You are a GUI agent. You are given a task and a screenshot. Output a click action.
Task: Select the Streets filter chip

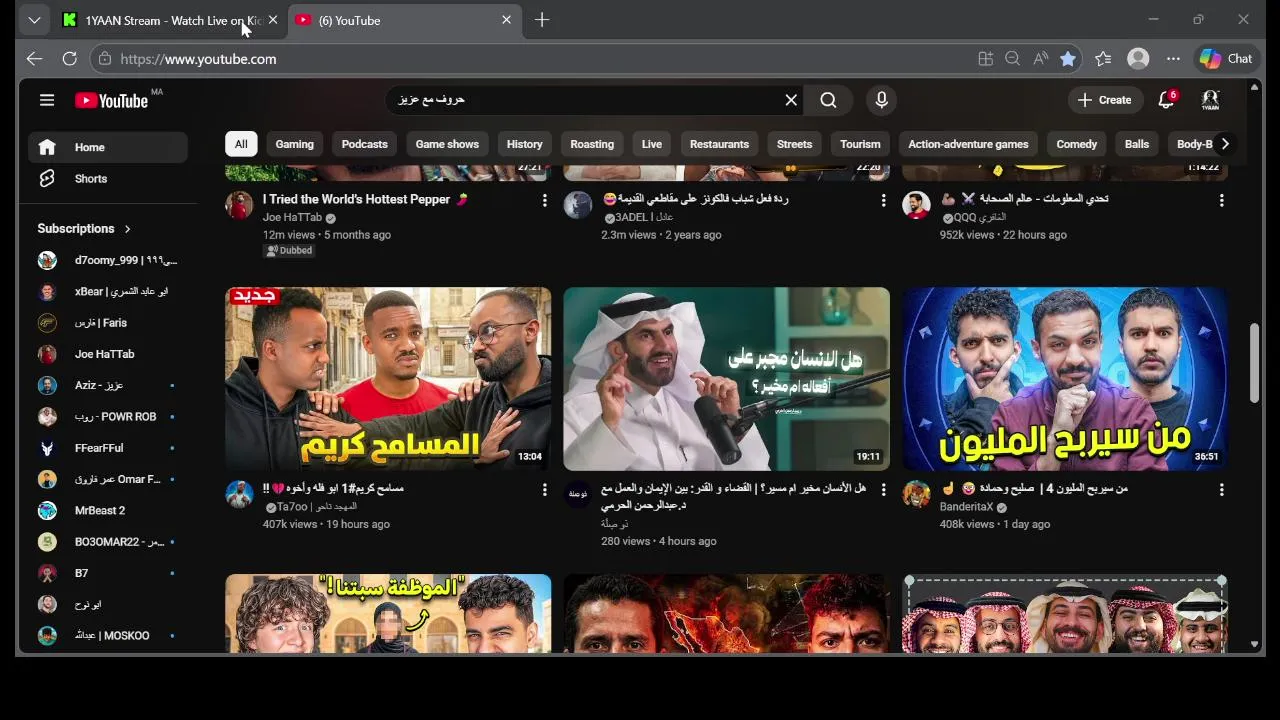click(795, 144)
